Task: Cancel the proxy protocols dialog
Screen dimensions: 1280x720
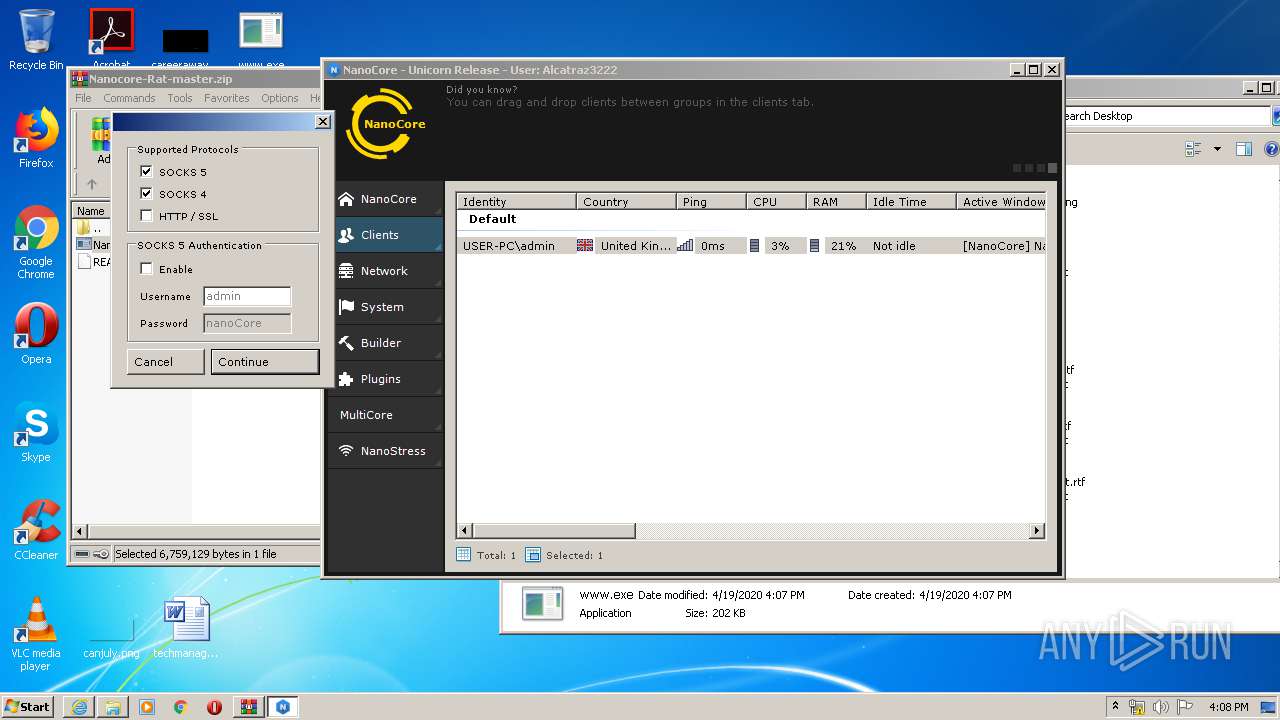Action: click(166, 362)
